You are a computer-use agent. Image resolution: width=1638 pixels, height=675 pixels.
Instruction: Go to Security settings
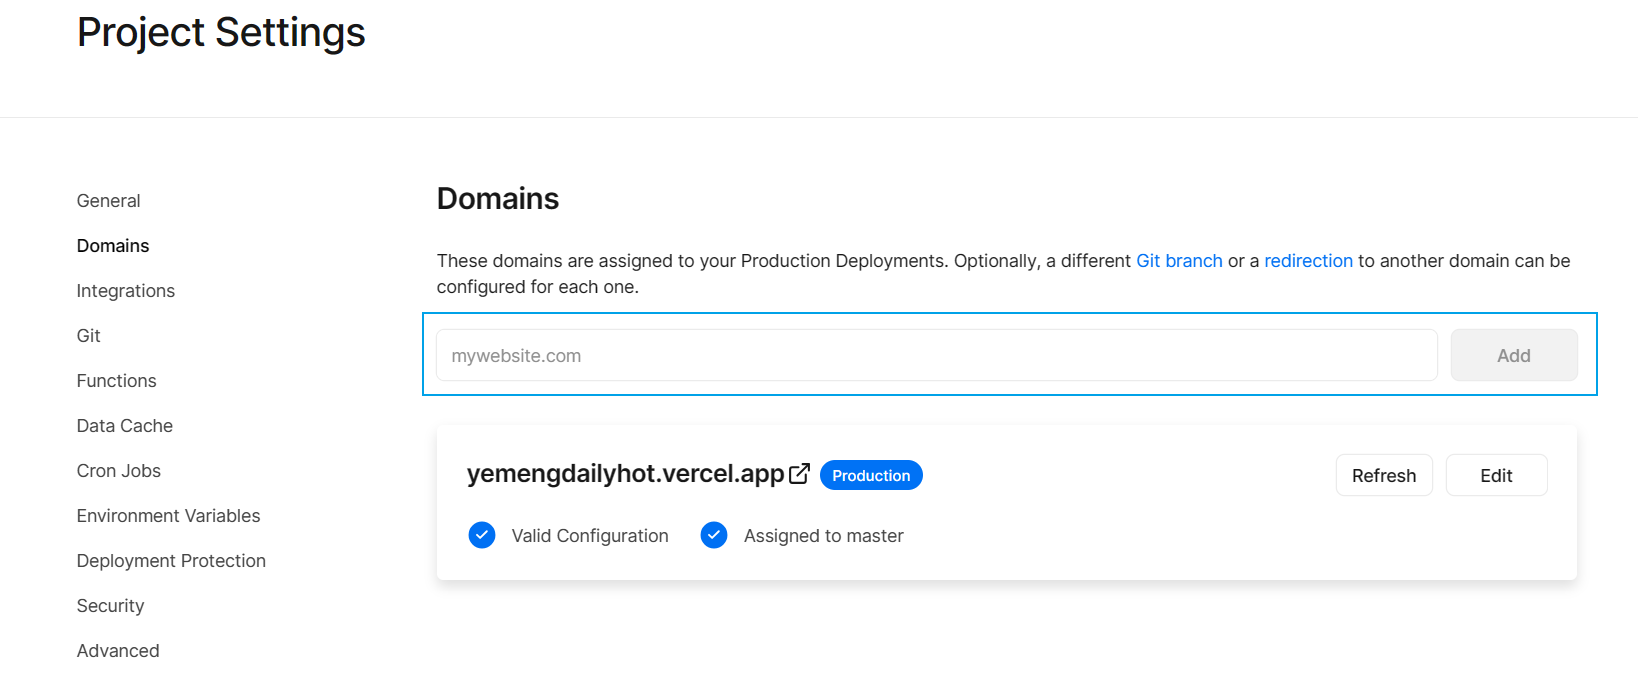point(111,606)
